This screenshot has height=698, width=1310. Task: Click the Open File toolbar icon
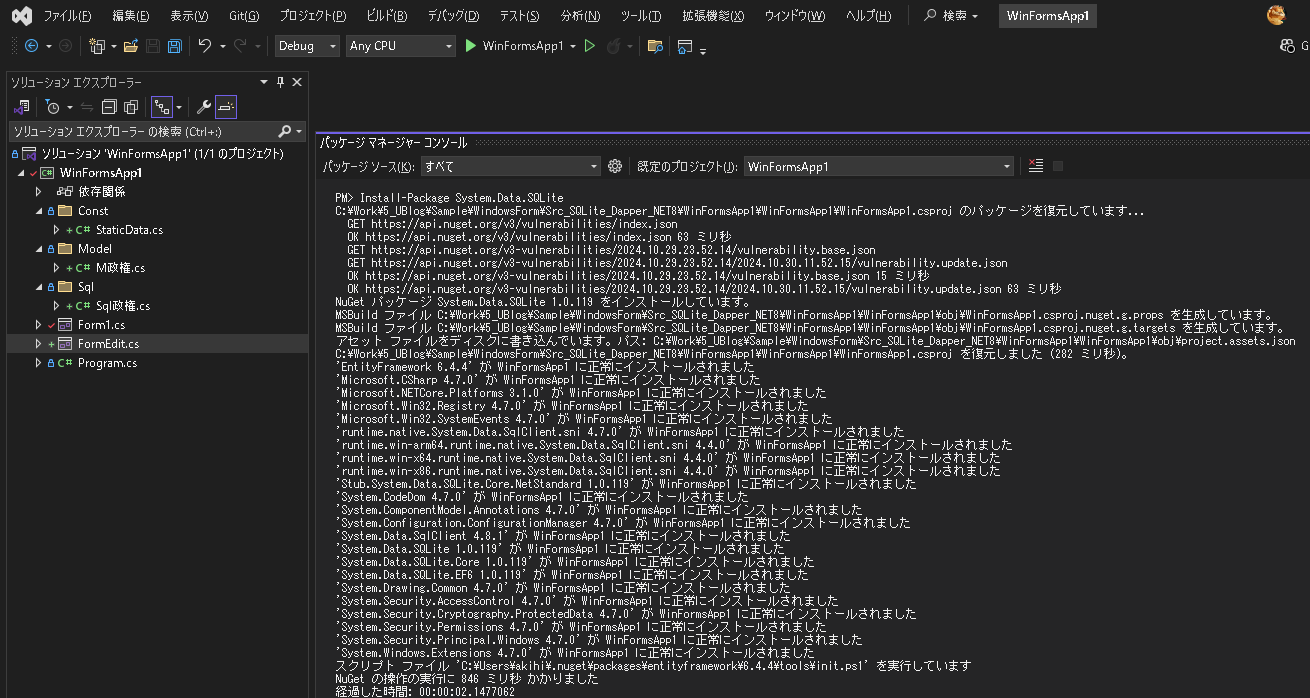(x=131, y=46)
